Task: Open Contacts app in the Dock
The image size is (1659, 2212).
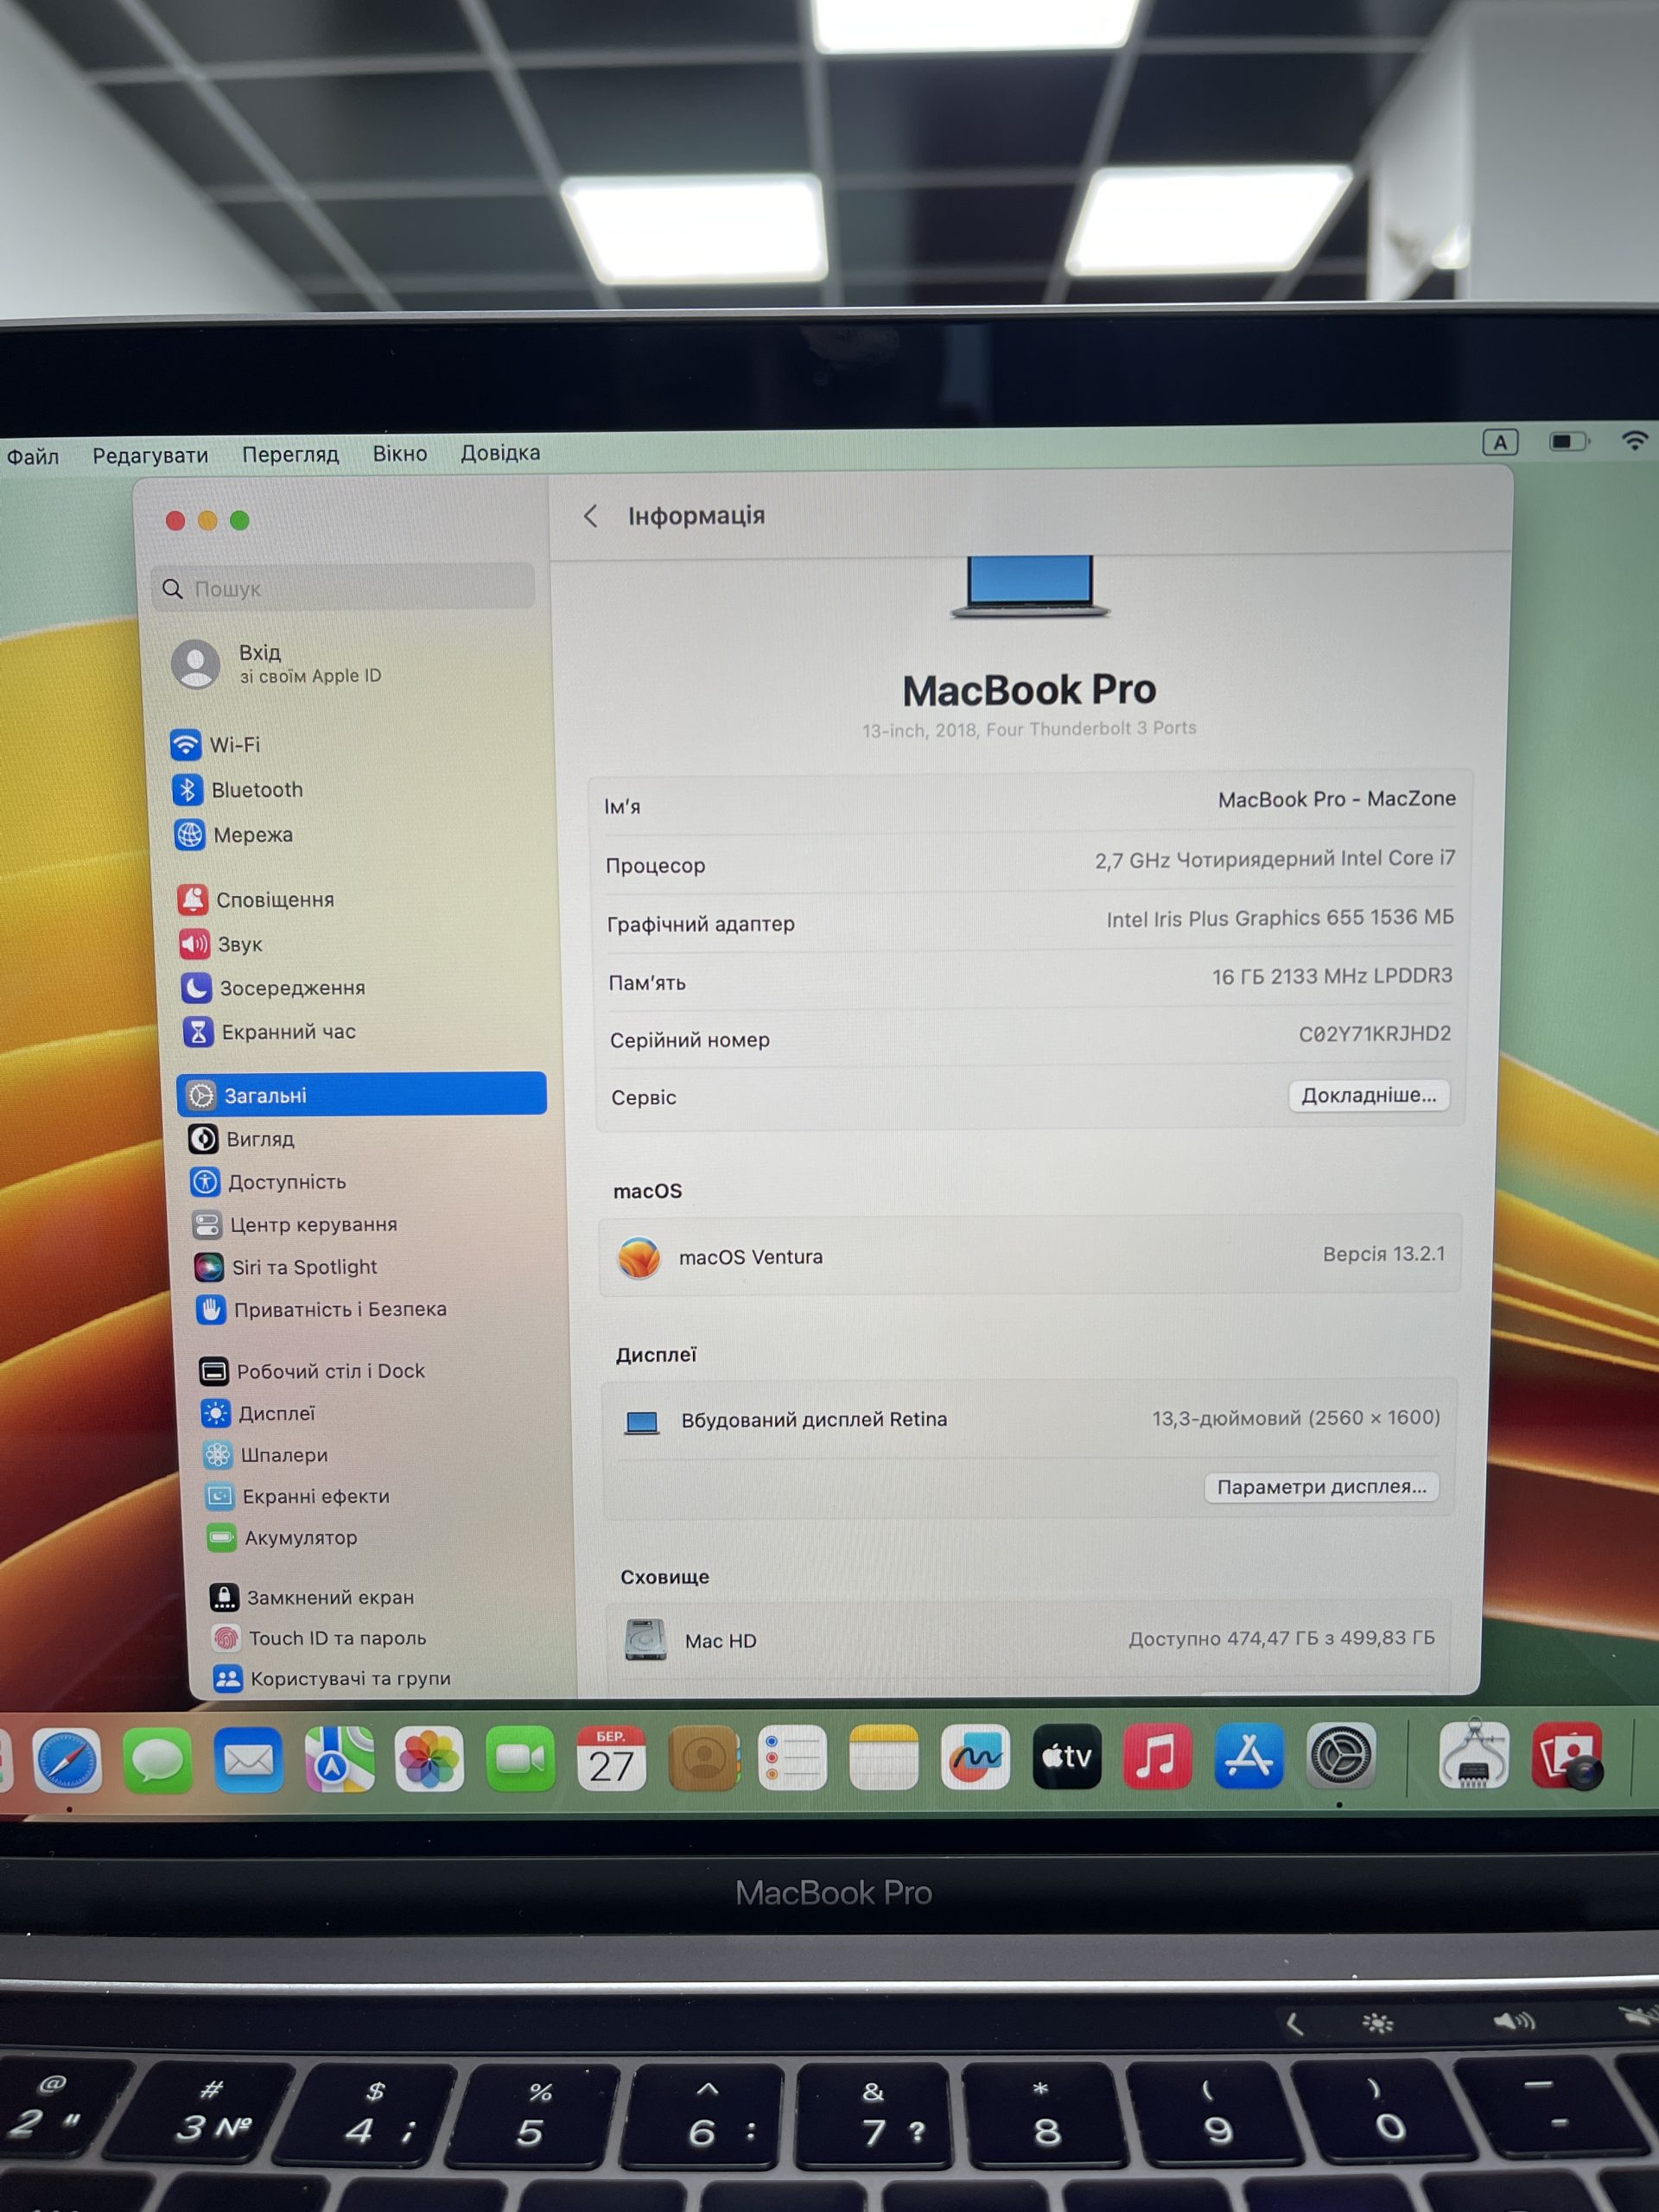Action: (x=703, y=1758)
